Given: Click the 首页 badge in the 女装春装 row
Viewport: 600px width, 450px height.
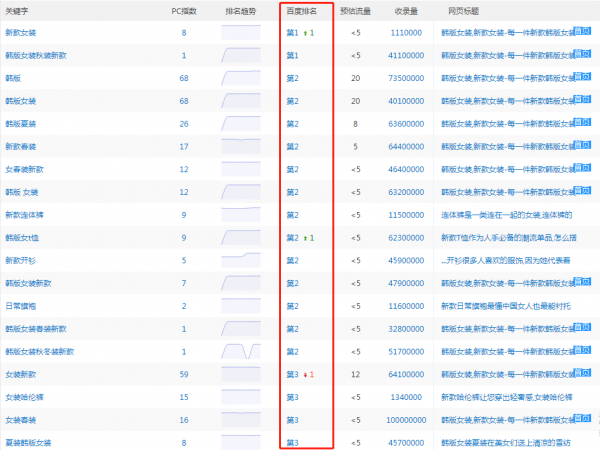Looking at the screenshot, I should point(579,420).
